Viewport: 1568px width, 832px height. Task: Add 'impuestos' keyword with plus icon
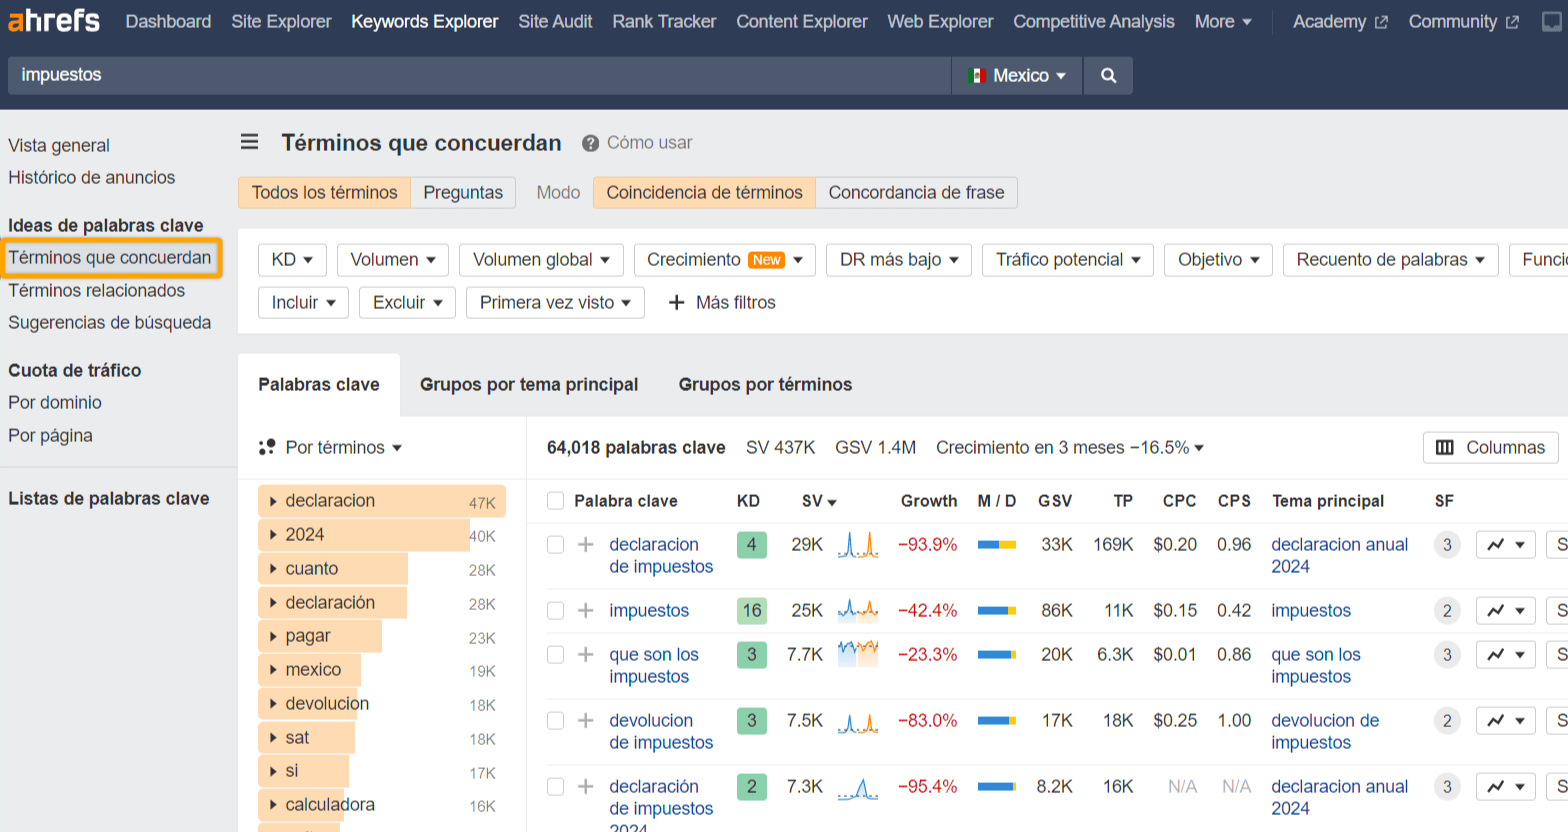pyautogui.click(x=586, y=610)
